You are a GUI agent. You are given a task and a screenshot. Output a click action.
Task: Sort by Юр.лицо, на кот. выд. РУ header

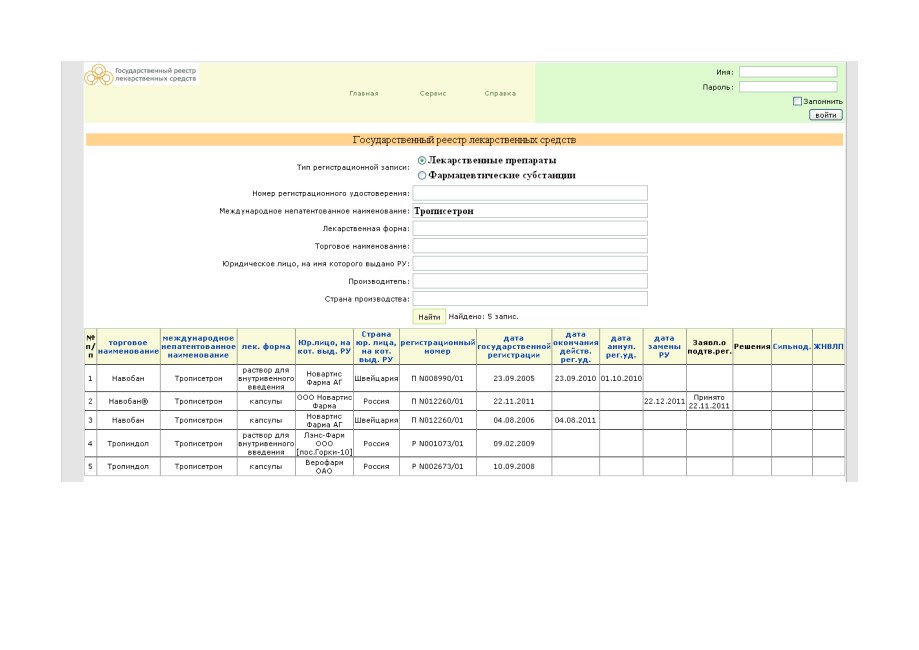pyautogui.click(x=324, y=347)
